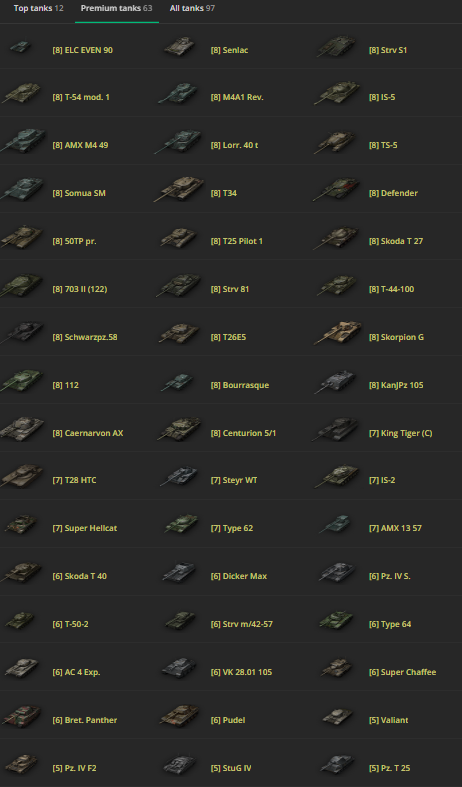This screenshot has width=462, height=787.
Task: Switch to the Top tanks tab
Action: coord(39,8)
